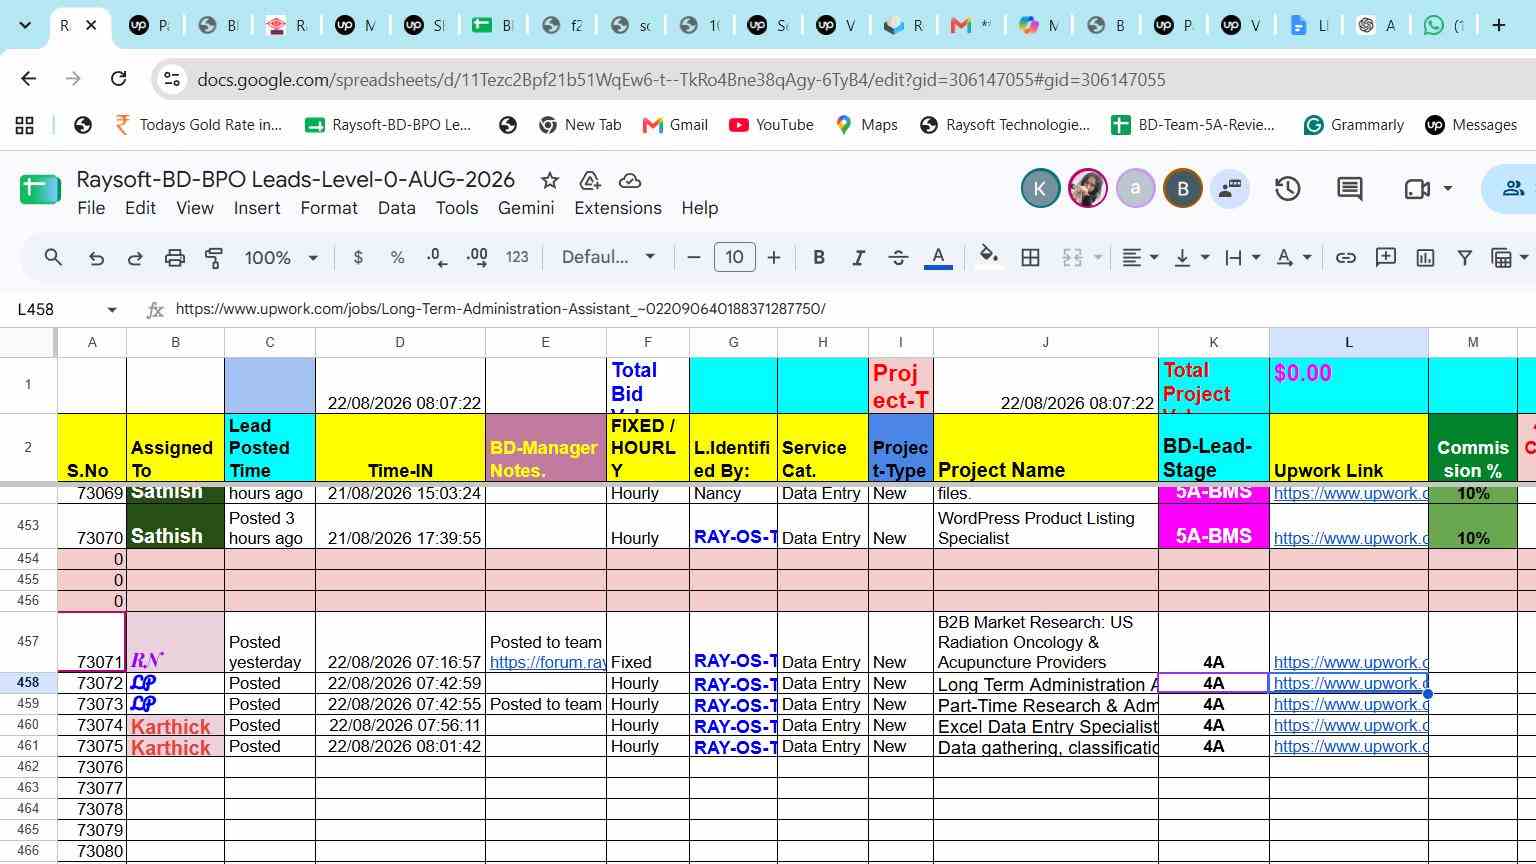
Task: Open the Name box dropdown arrow
Action: [112, 310]
